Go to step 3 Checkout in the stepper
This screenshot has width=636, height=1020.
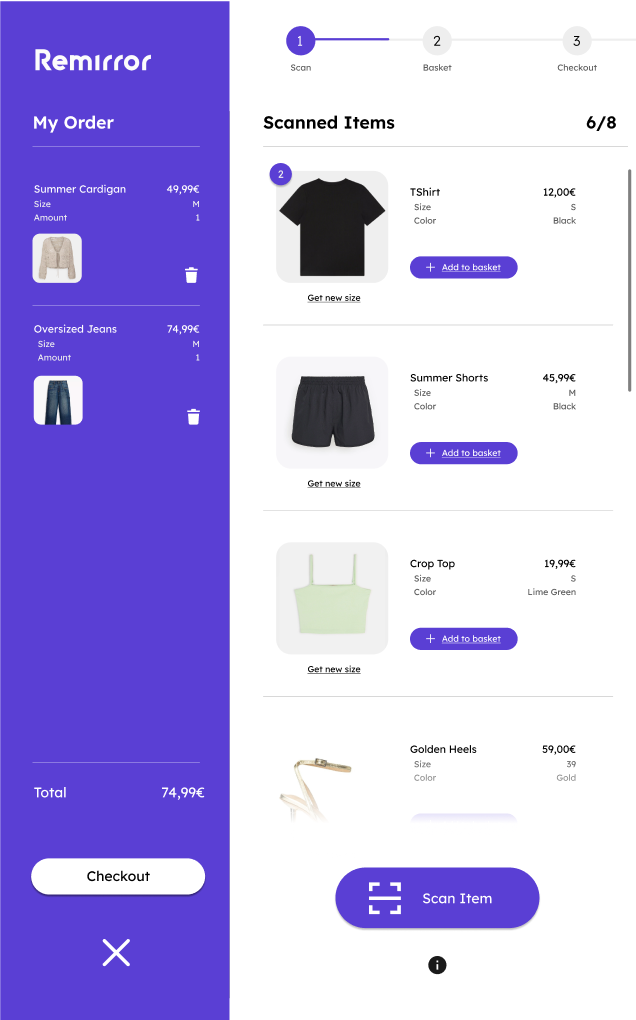pos(577,41)
